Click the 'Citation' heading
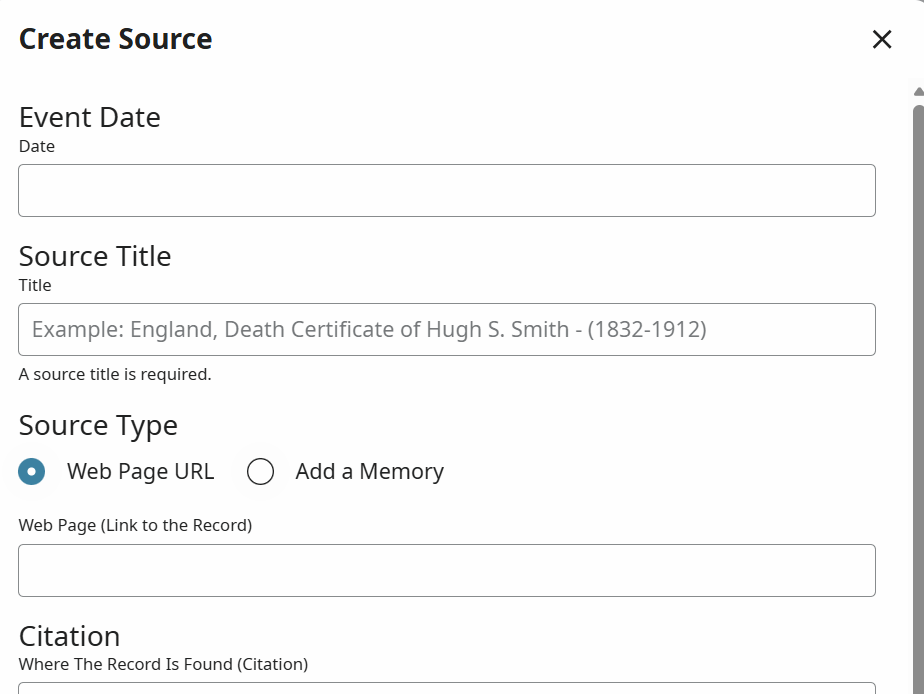 70,636
